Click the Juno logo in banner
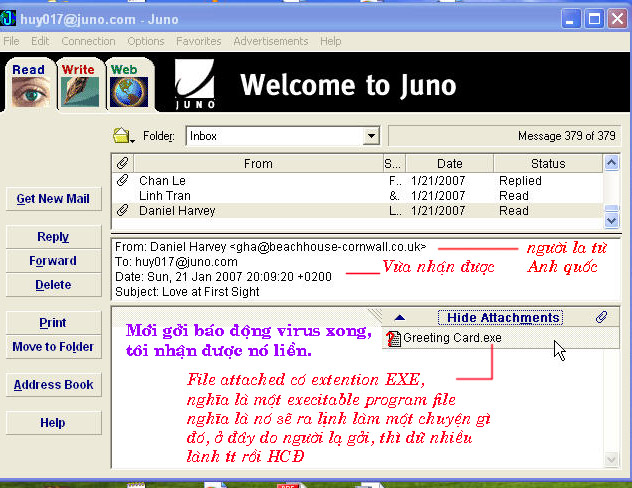 195,84
